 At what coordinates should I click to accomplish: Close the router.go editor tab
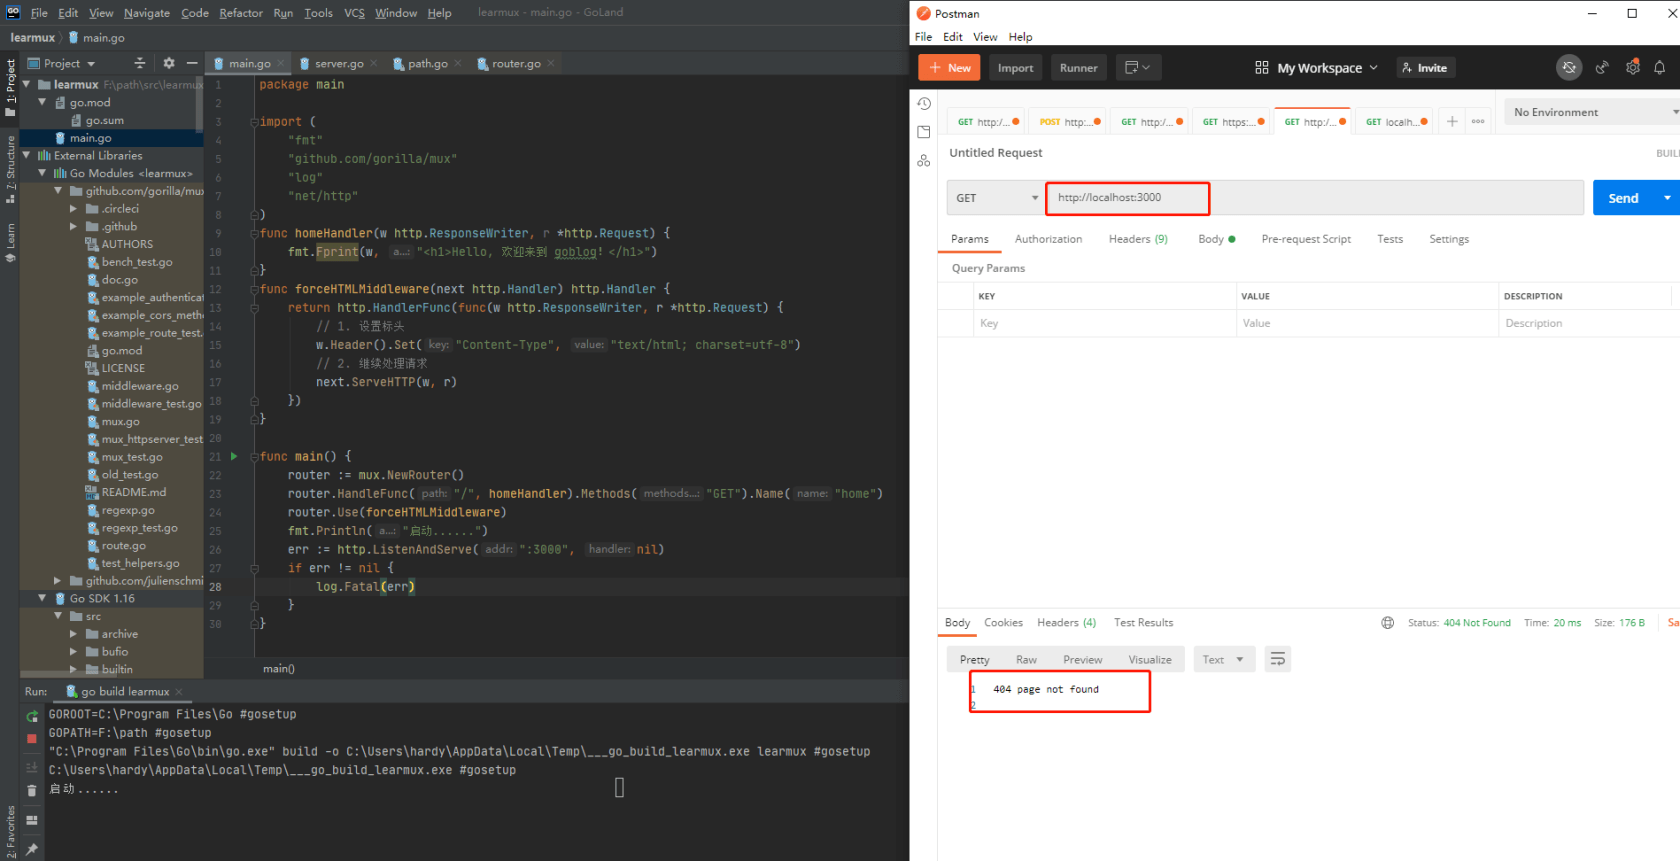coord(551,63)
